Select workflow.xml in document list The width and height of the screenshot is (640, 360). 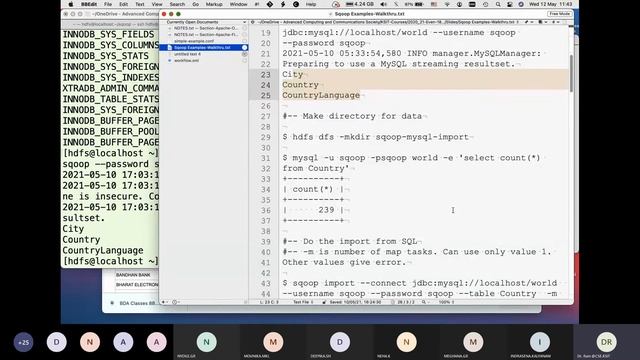click(x=187, y=61)
